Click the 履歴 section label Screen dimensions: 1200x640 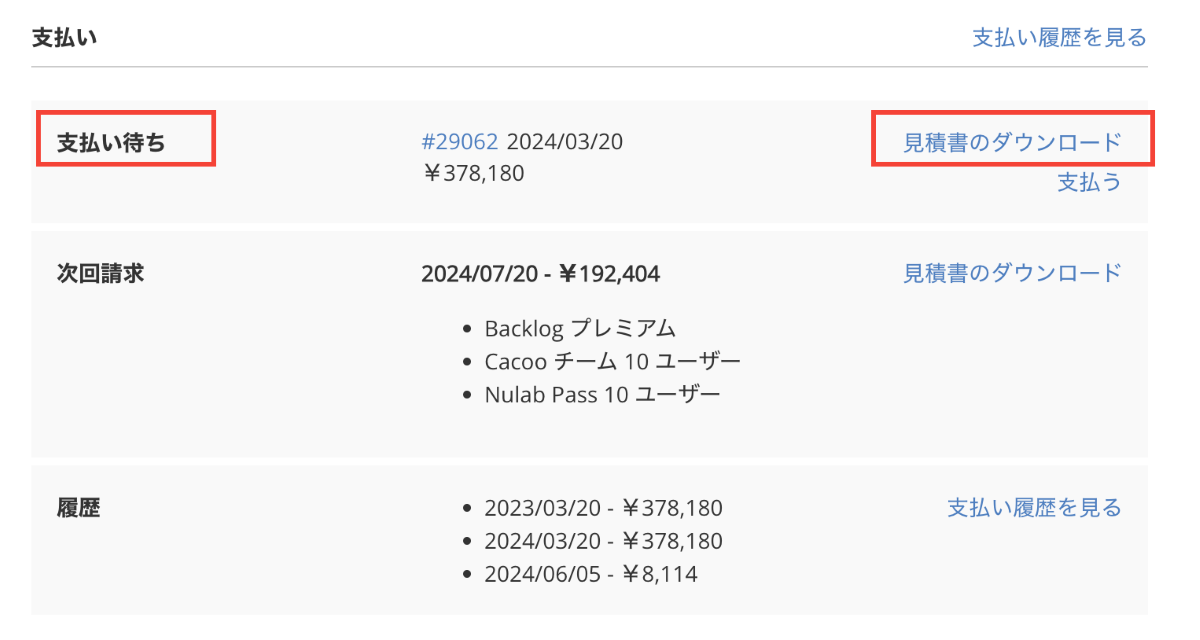[x=79, y=507]
